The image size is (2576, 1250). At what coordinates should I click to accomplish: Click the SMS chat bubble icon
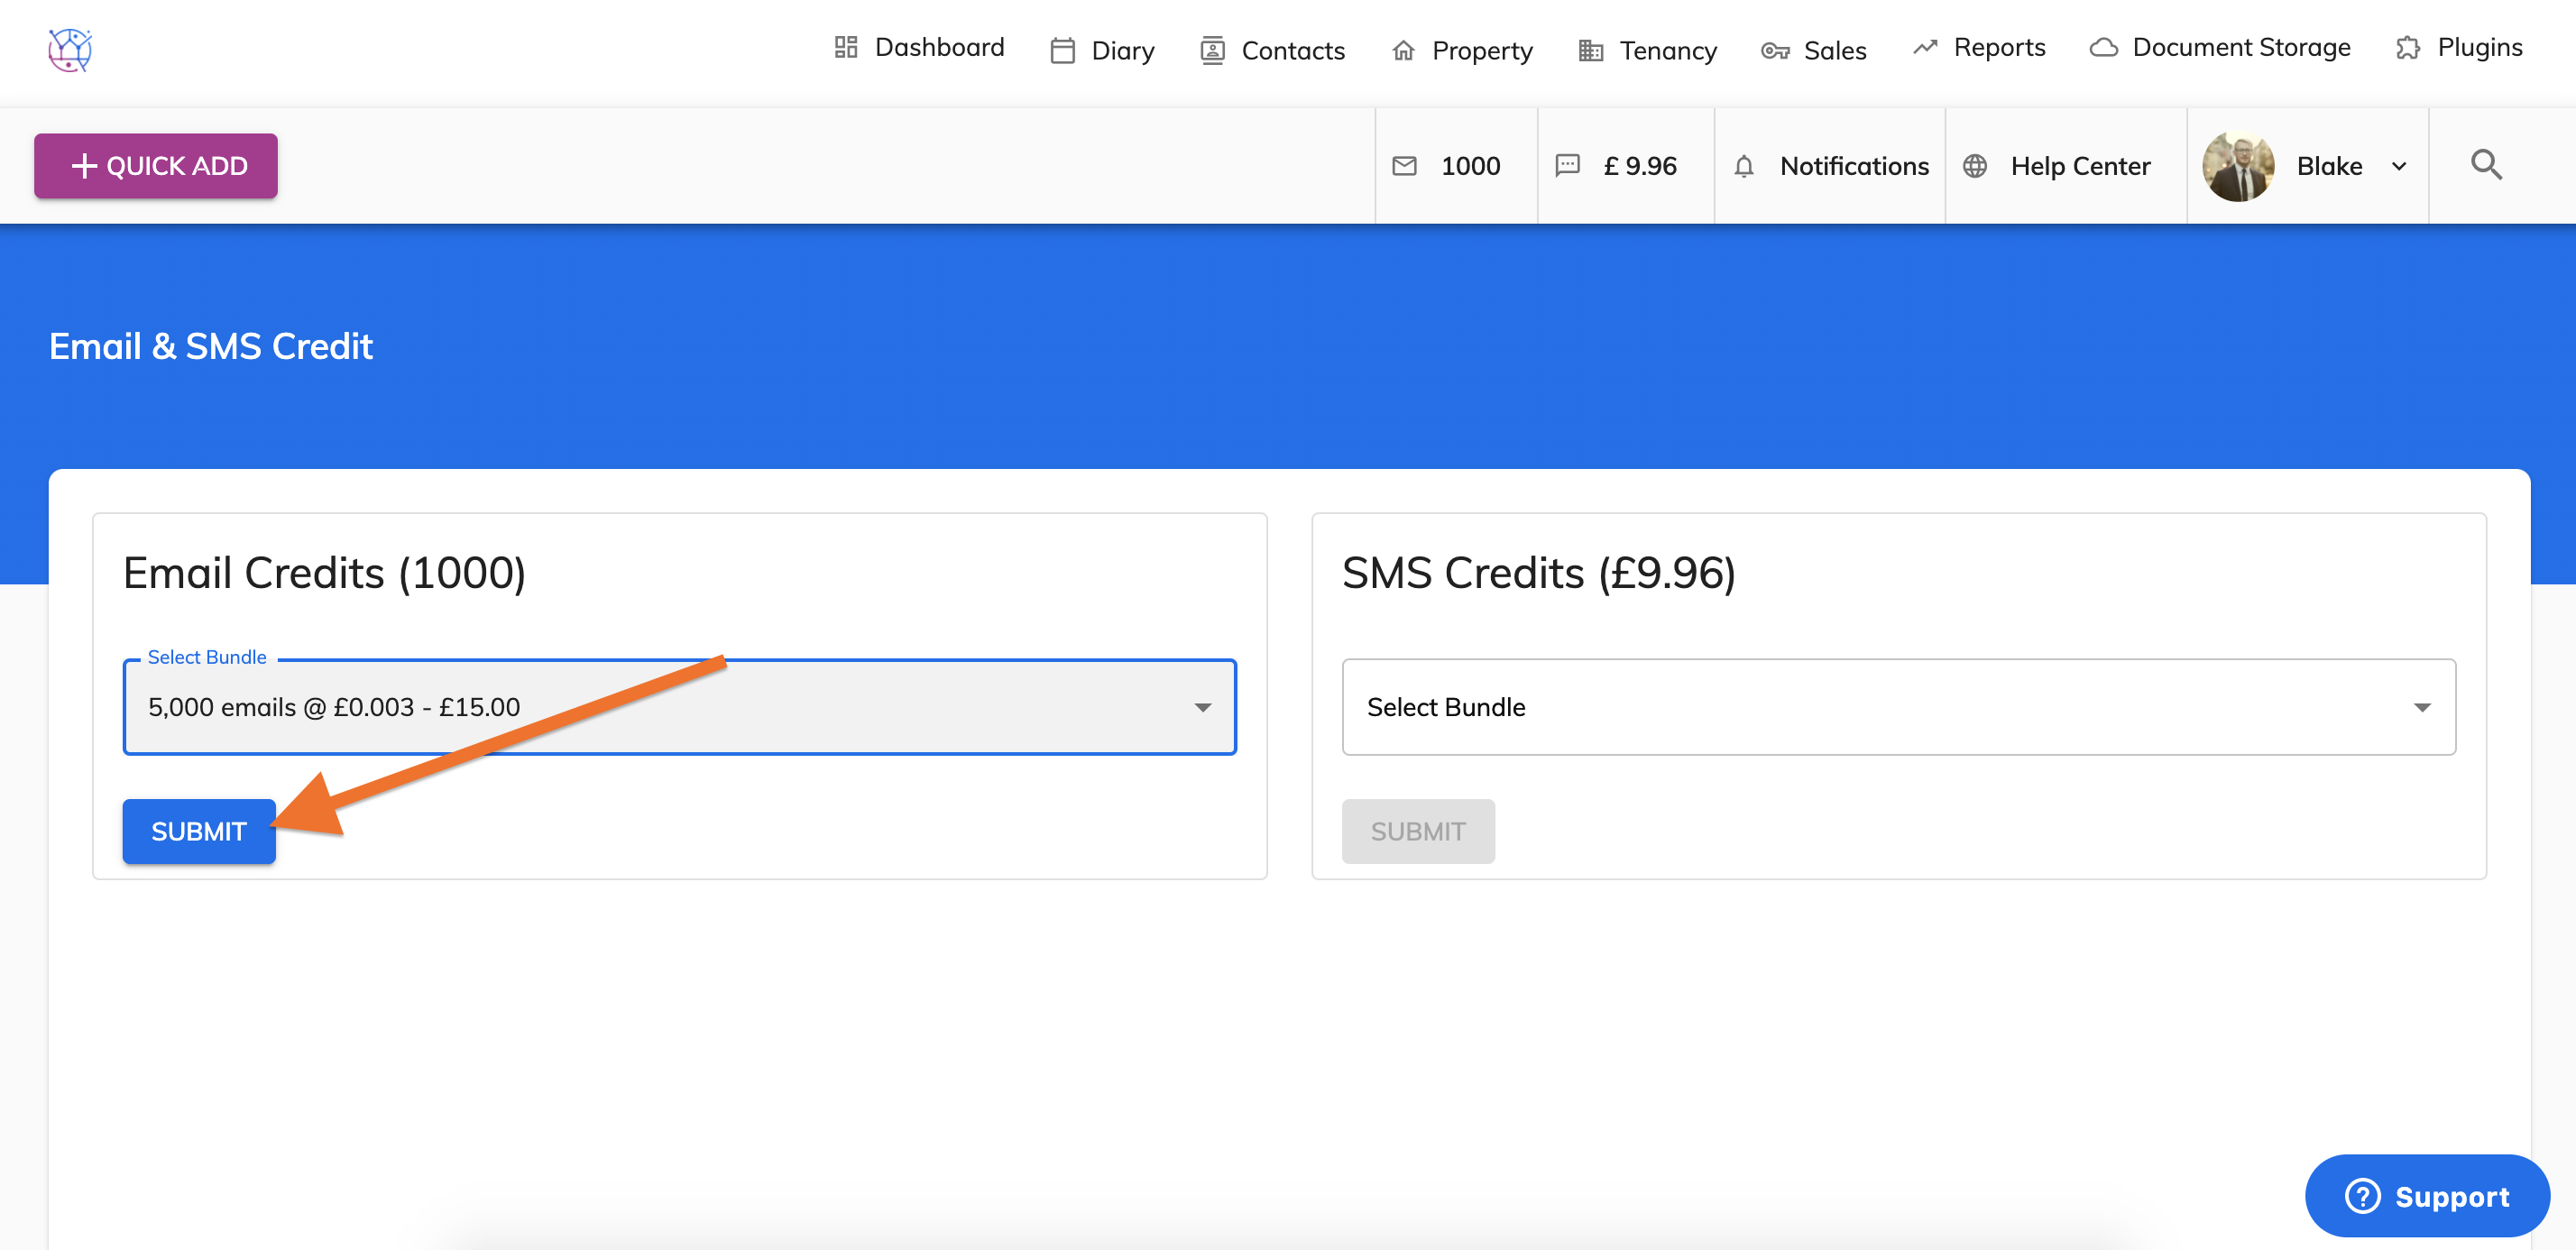pyautogui.click(x=1567, y=166)
